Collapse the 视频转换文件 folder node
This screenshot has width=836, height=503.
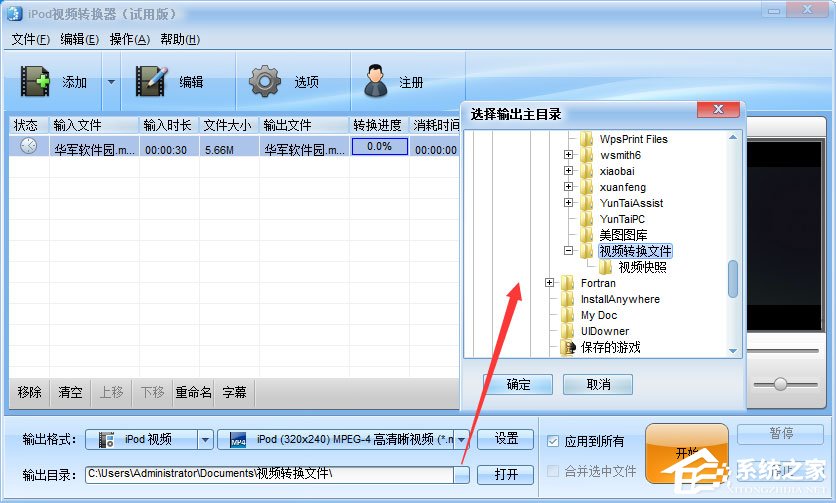pos(568,251)
